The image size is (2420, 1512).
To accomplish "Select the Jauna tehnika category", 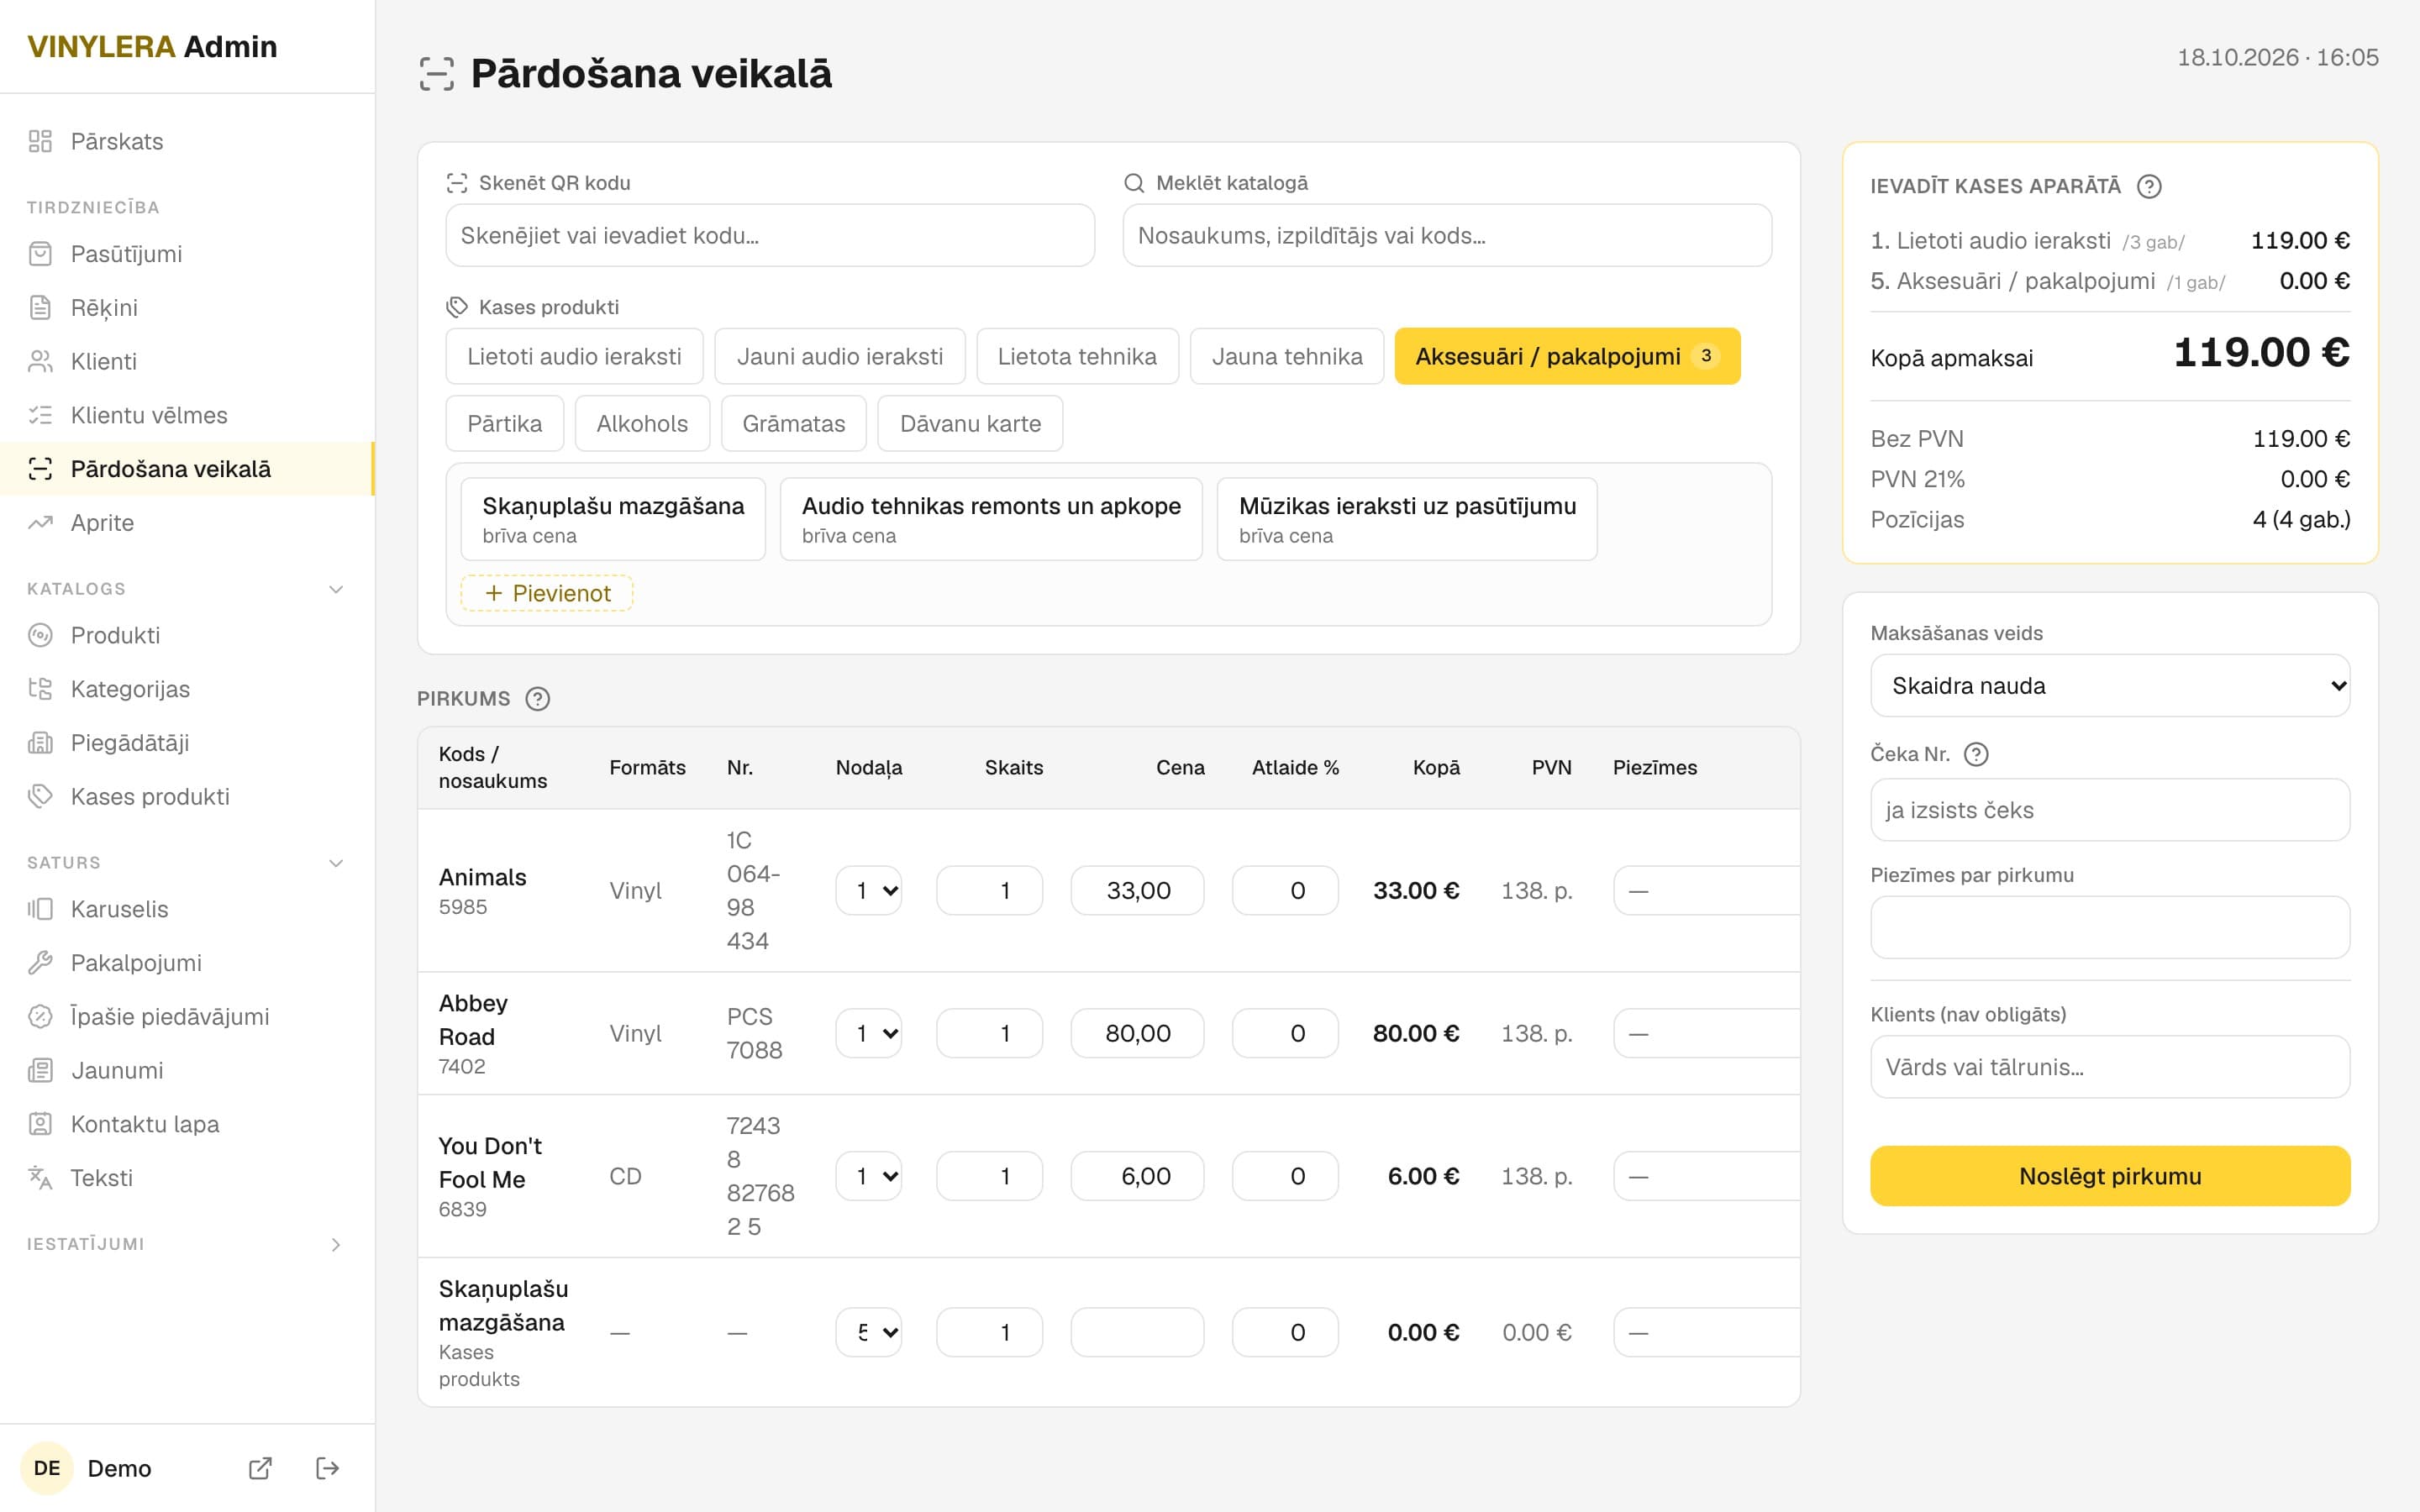I will 1287,356.
